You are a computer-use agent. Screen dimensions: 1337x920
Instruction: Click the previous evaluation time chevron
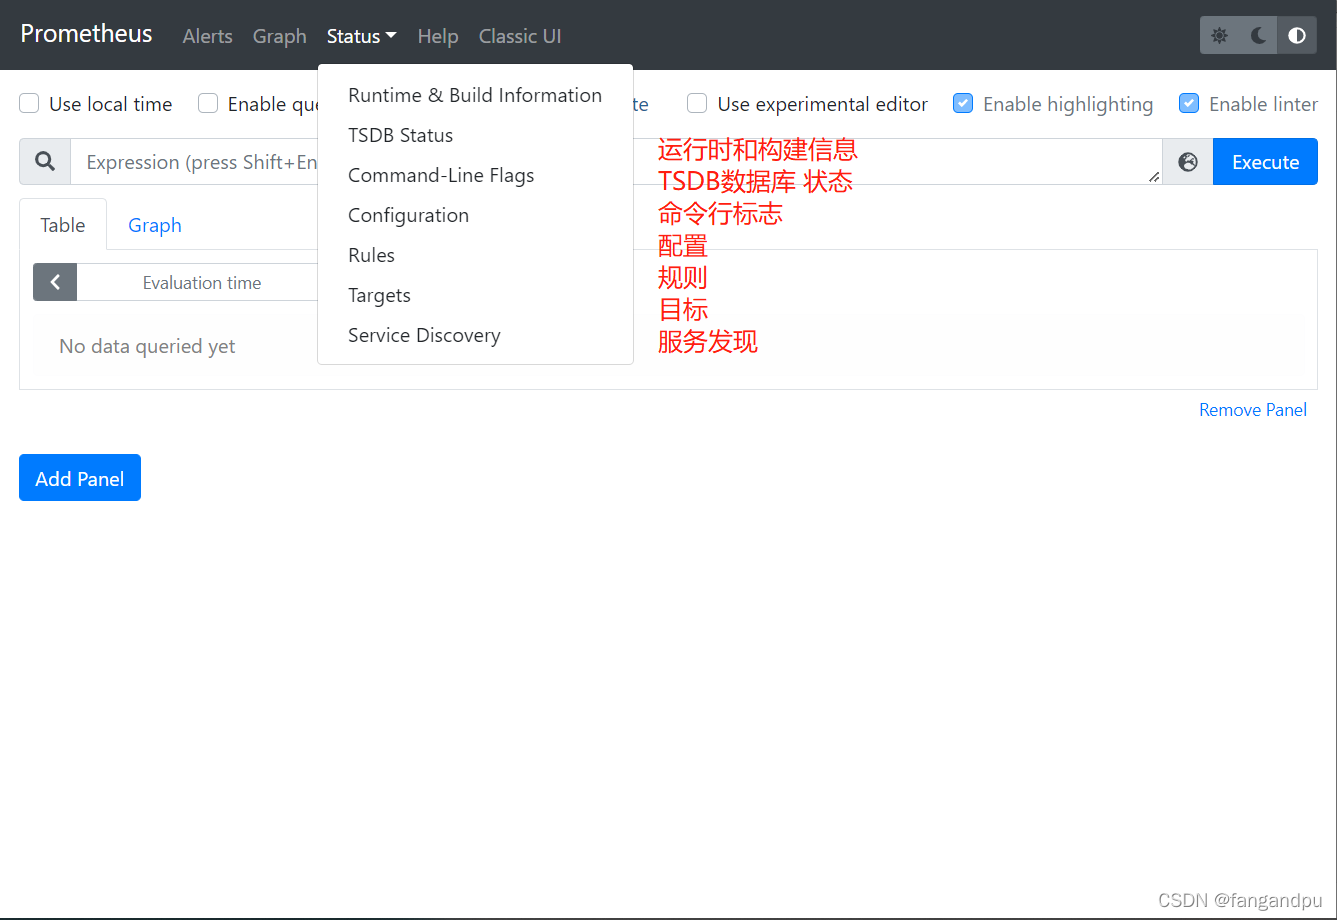[x=55, y=282]
